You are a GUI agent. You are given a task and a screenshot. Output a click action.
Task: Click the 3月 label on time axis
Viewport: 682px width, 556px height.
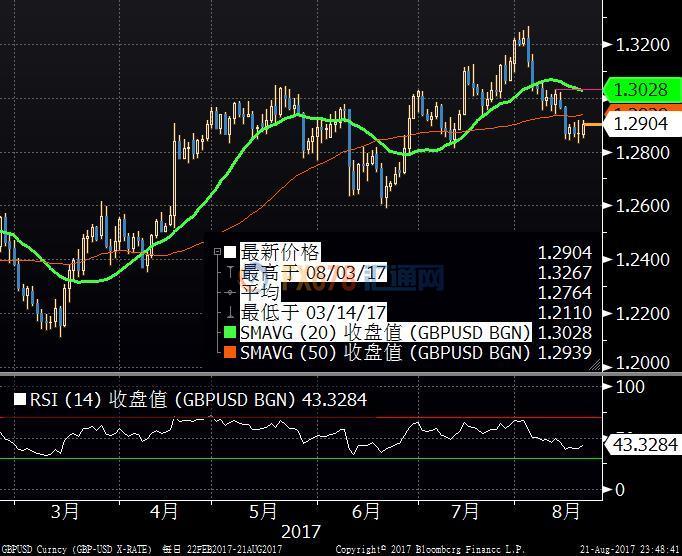[x=65, y=511]
